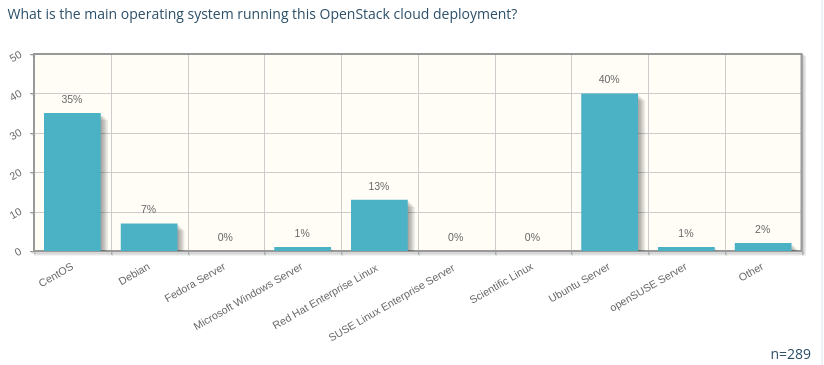Click the Fedora Server axis label
The height and width of the screenshot is (365, 824).
point(195,283)
